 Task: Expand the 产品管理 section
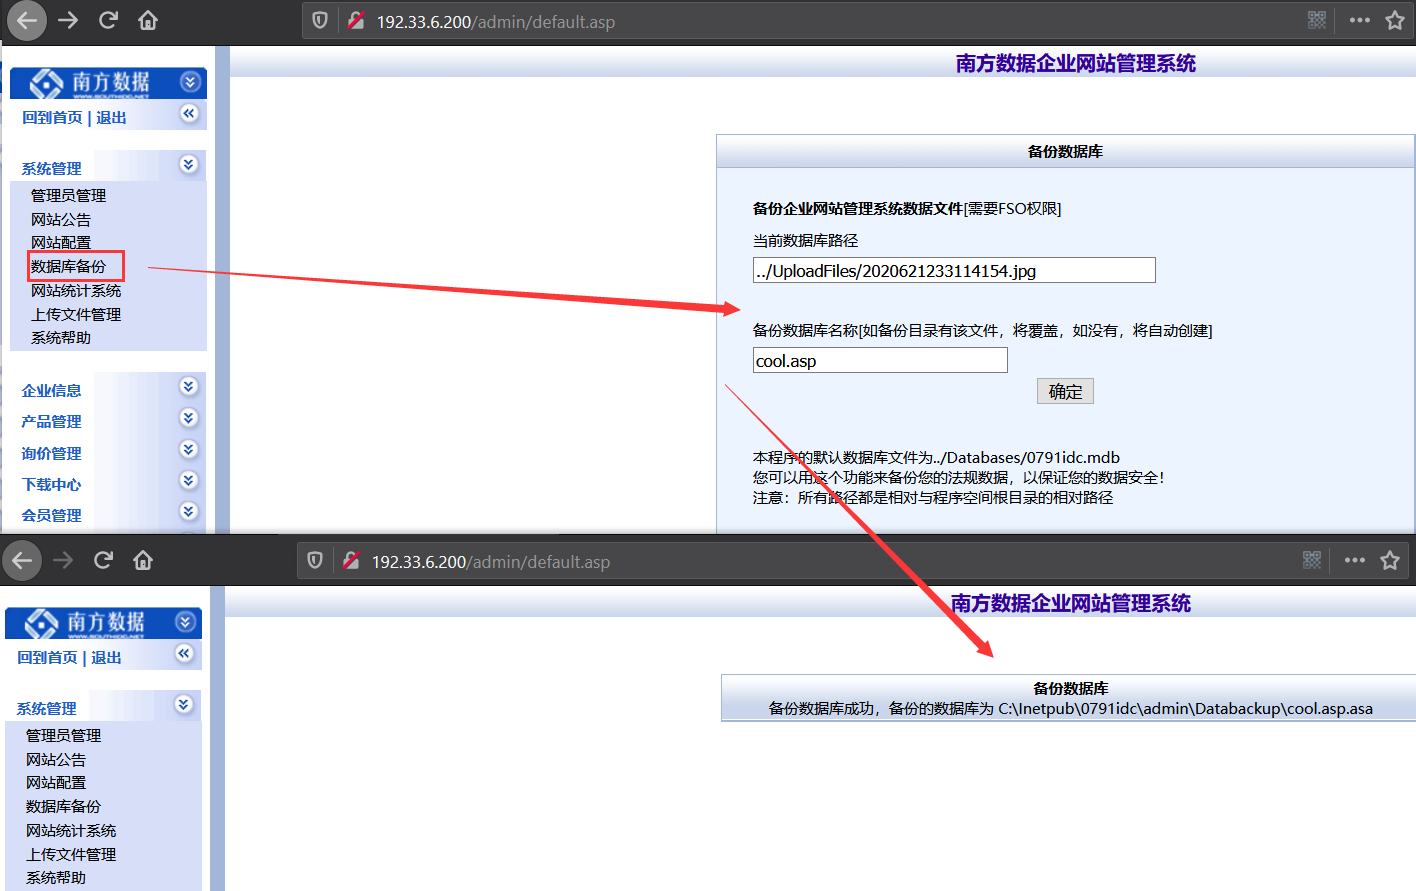pyautogui.click(x=189, y=417)
